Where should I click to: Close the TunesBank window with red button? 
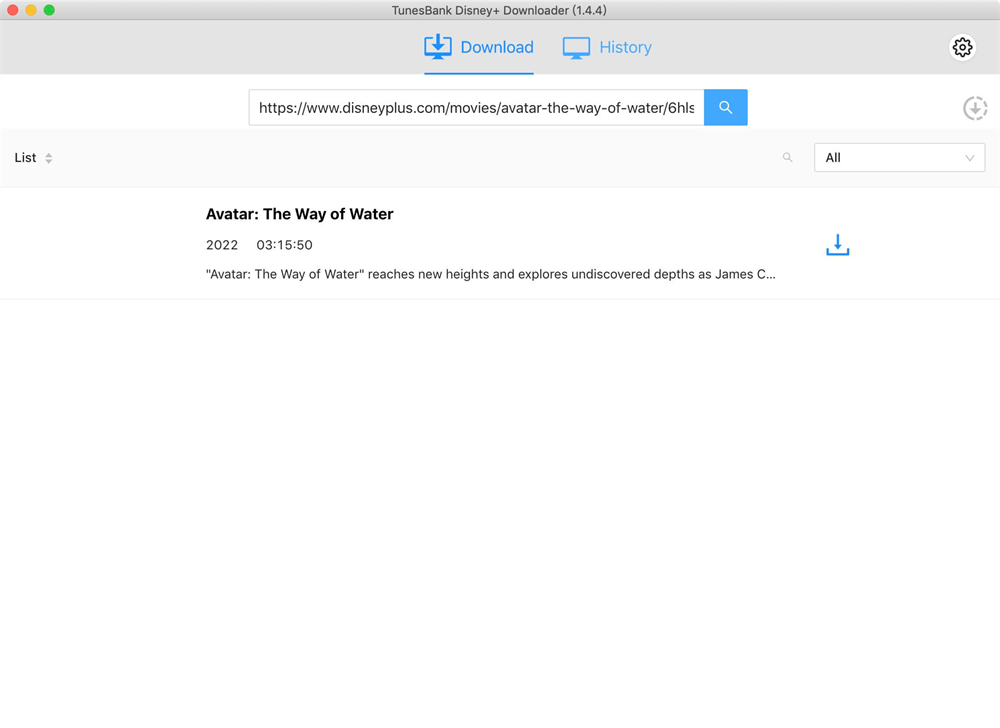[x=13, y=10]
